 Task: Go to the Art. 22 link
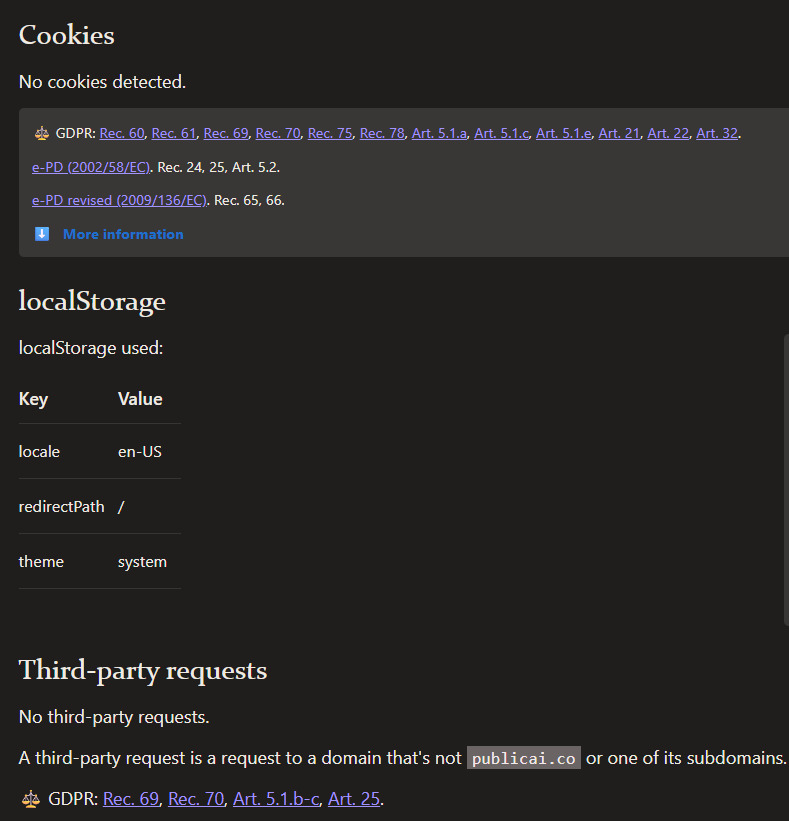point(668,133)
